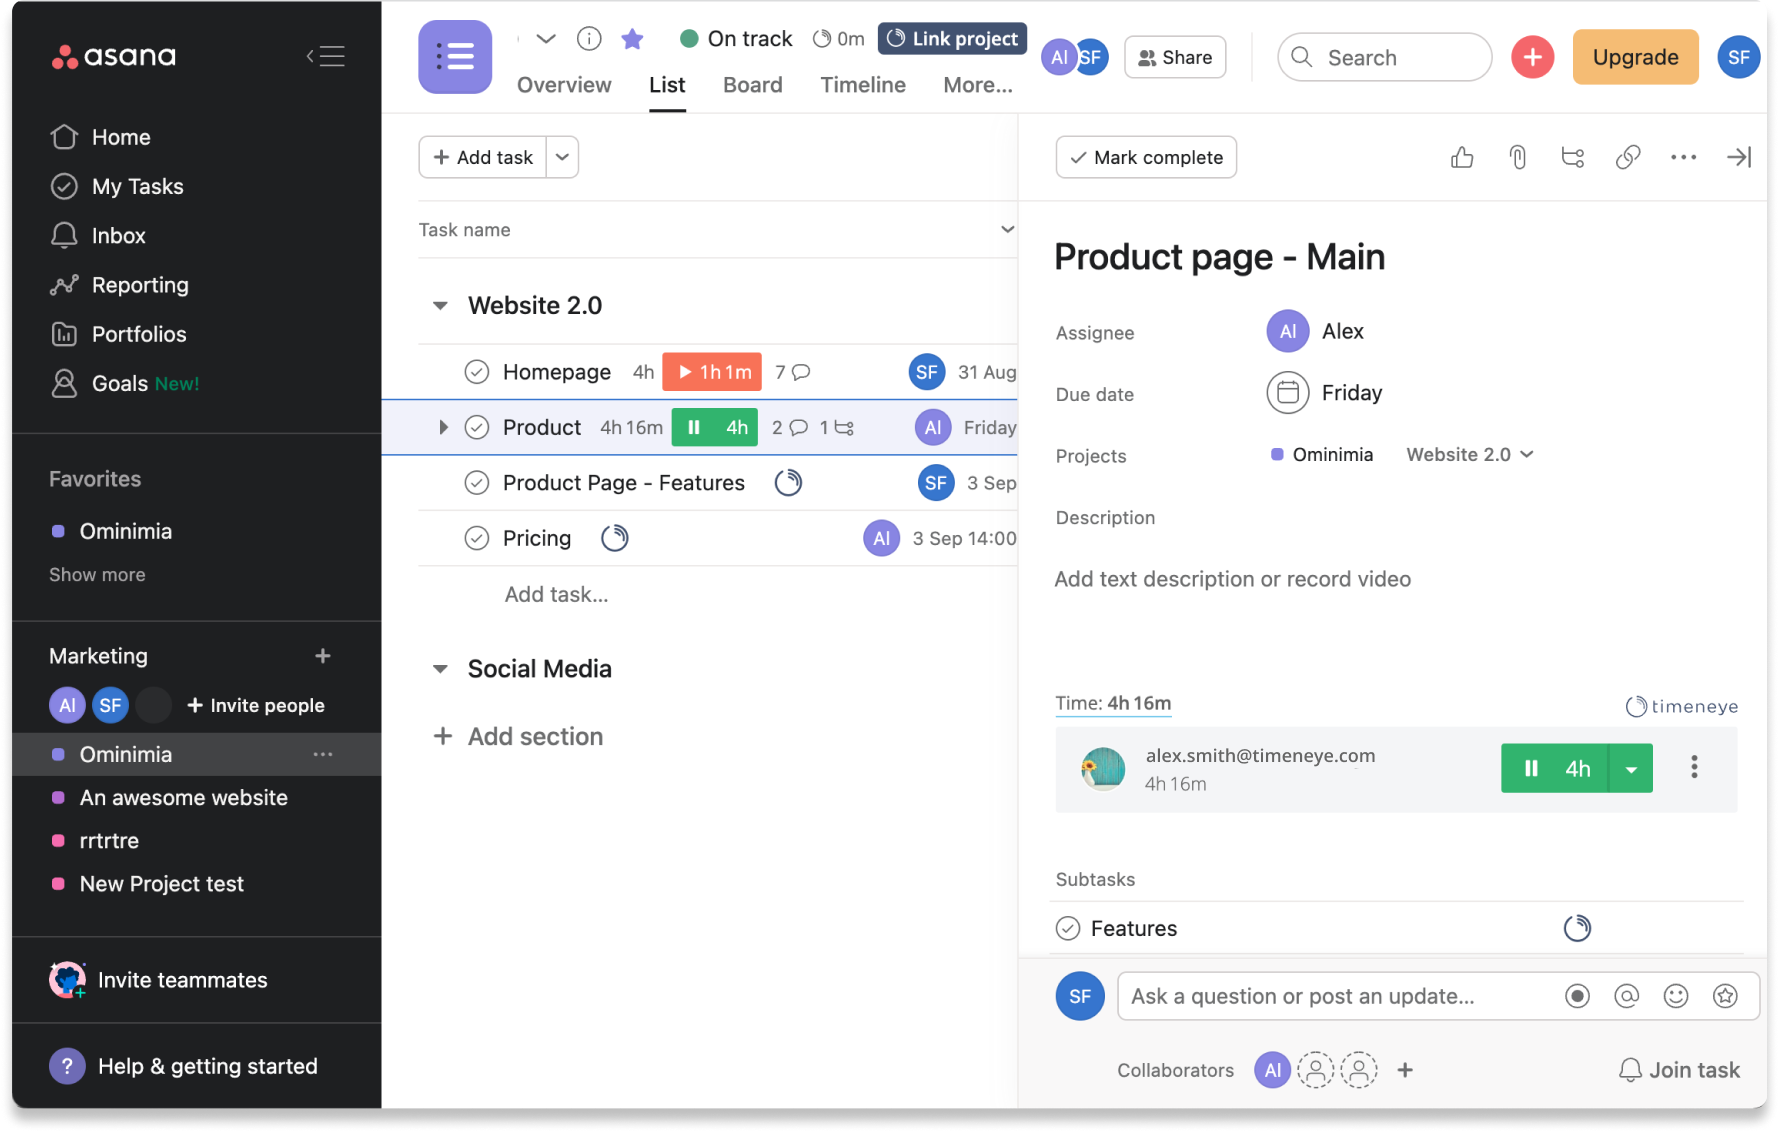Click Link project button

[952, 39]
